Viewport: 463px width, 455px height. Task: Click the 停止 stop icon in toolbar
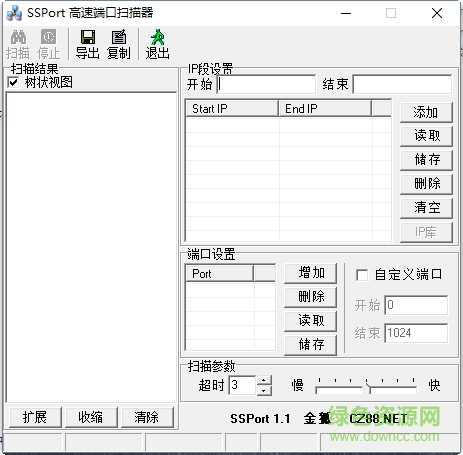(49, 37)
